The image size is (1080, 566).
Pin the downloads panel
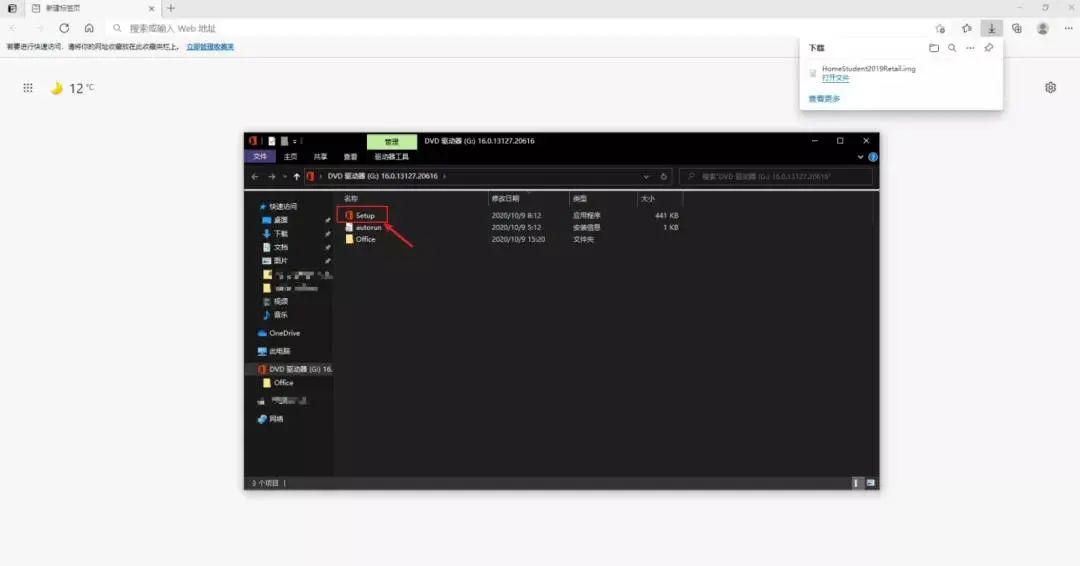coord(989,48)
